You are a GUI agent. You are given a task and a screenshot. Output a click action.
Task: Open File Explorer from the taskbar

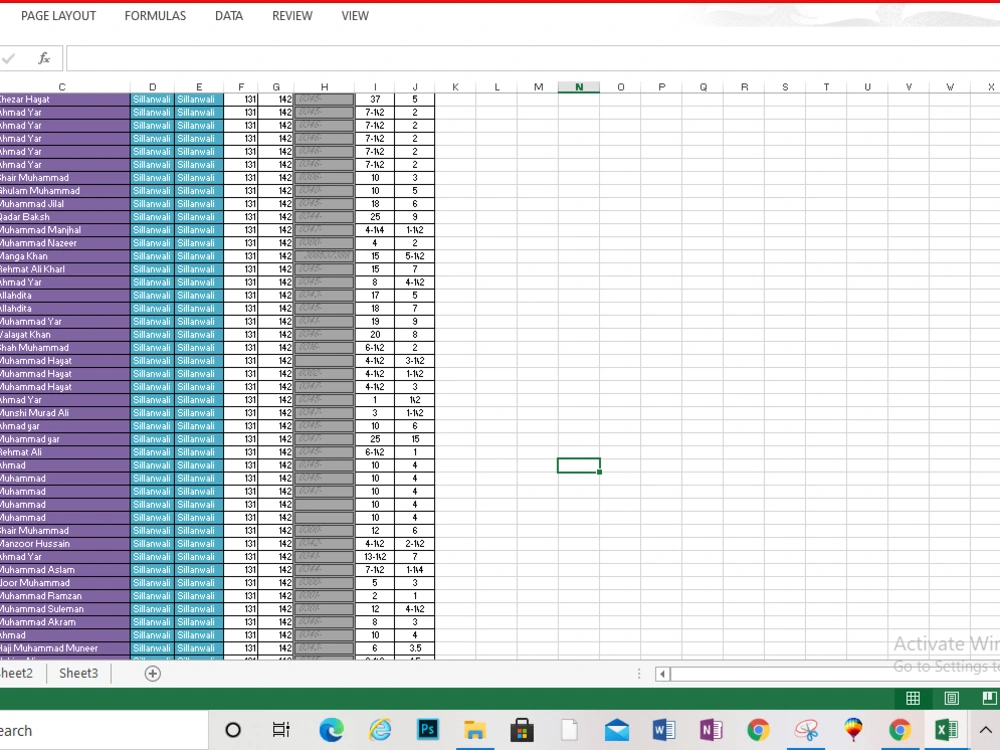pos(474,730)
